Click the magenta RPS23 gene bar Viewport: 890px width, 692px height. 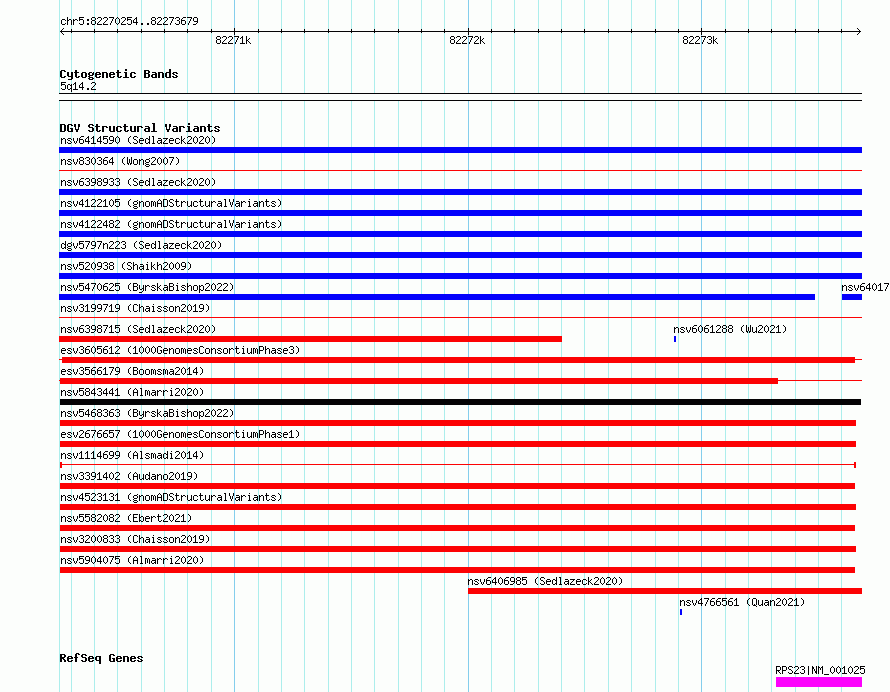[x=818, y=682]
